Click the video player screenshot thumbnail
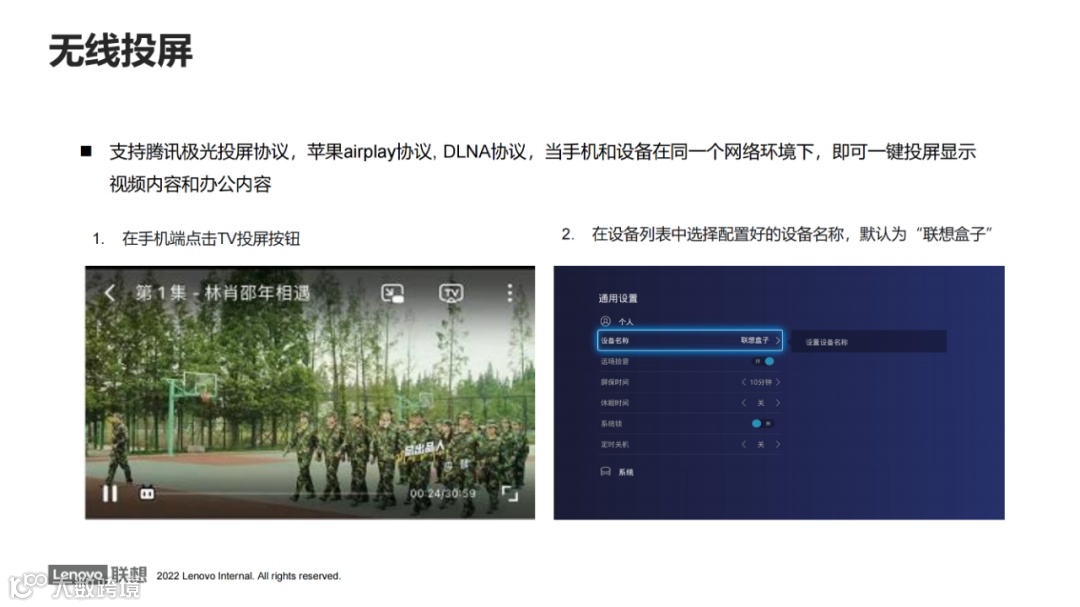 (310, 392)
